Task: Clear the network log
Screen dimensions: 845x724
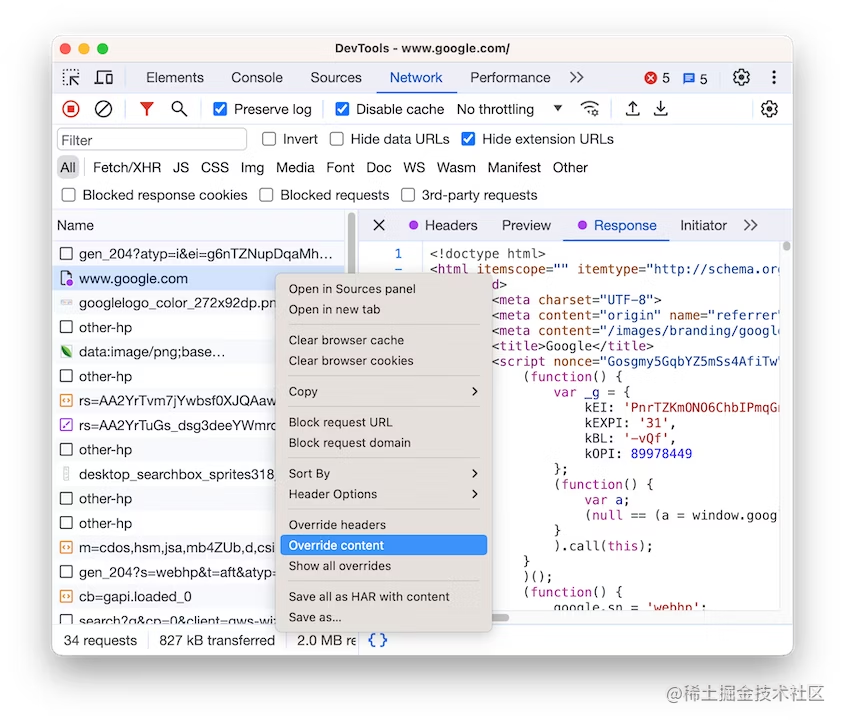Action: [103, 109]
